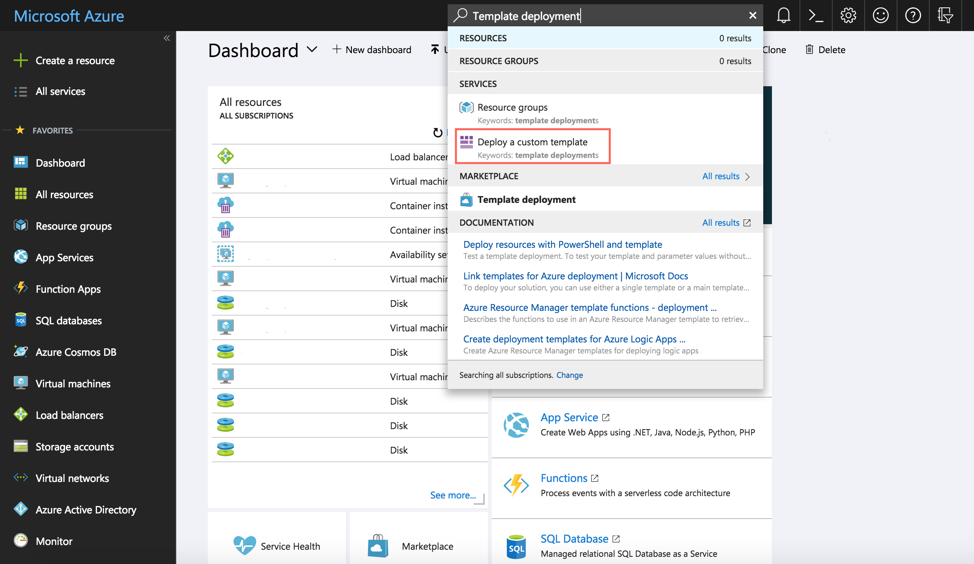Open the notifications bell icon
The image size is (974, 564).
click(784, 15)
